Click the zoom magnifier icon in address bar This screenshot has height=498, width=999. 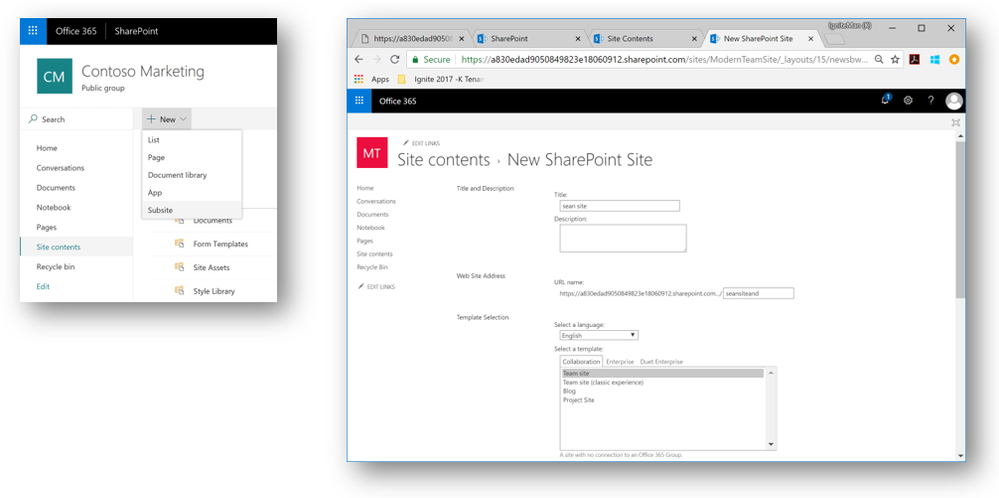879,59
